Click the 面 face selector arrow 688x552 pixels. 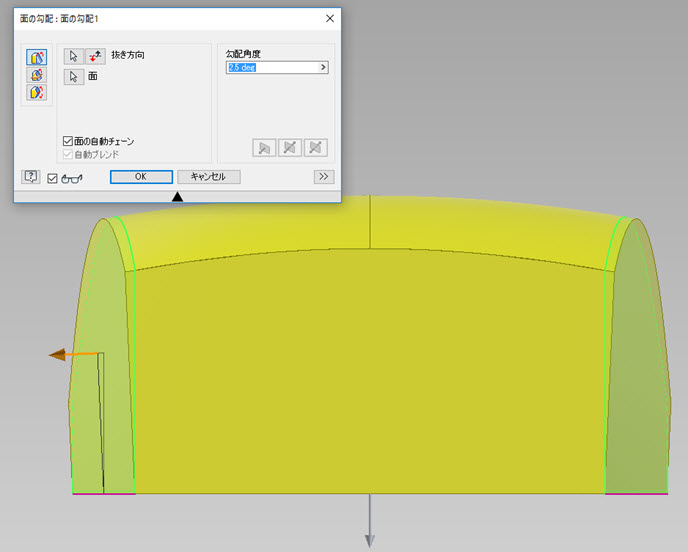click(74, 77)
